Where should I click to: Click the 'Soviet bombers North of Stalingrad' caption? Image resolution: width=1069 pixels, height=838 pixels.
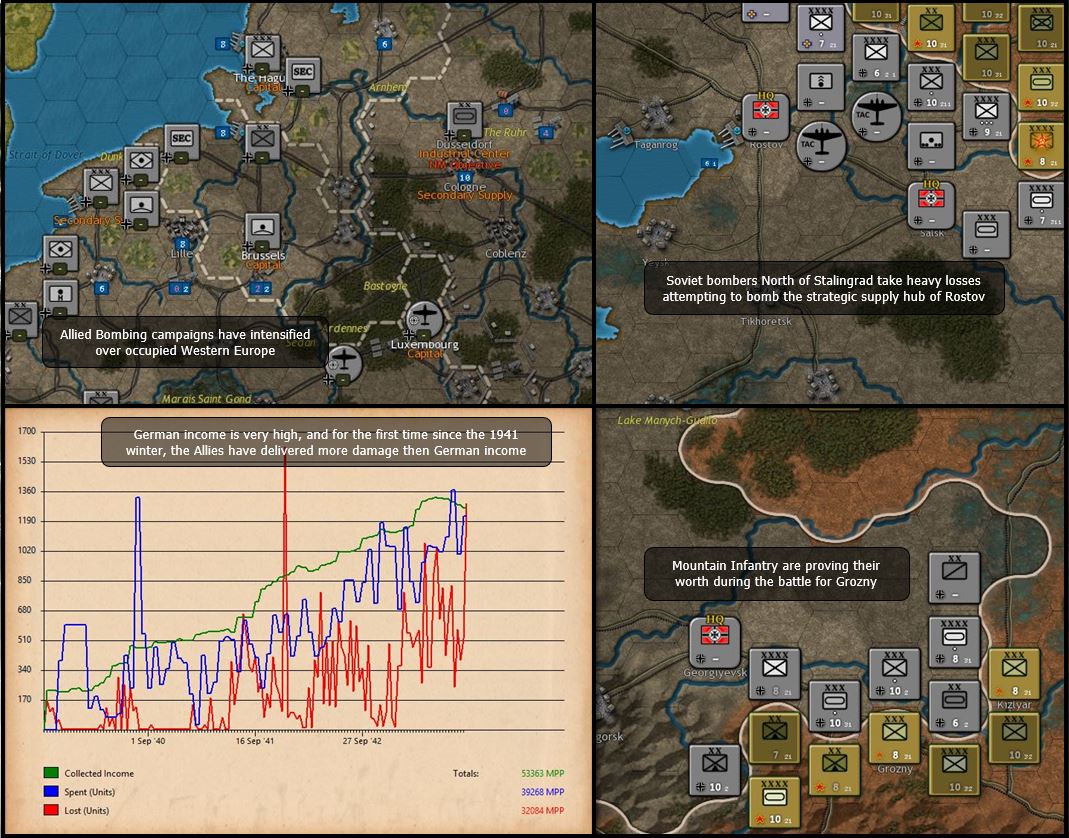click(824, 288)
